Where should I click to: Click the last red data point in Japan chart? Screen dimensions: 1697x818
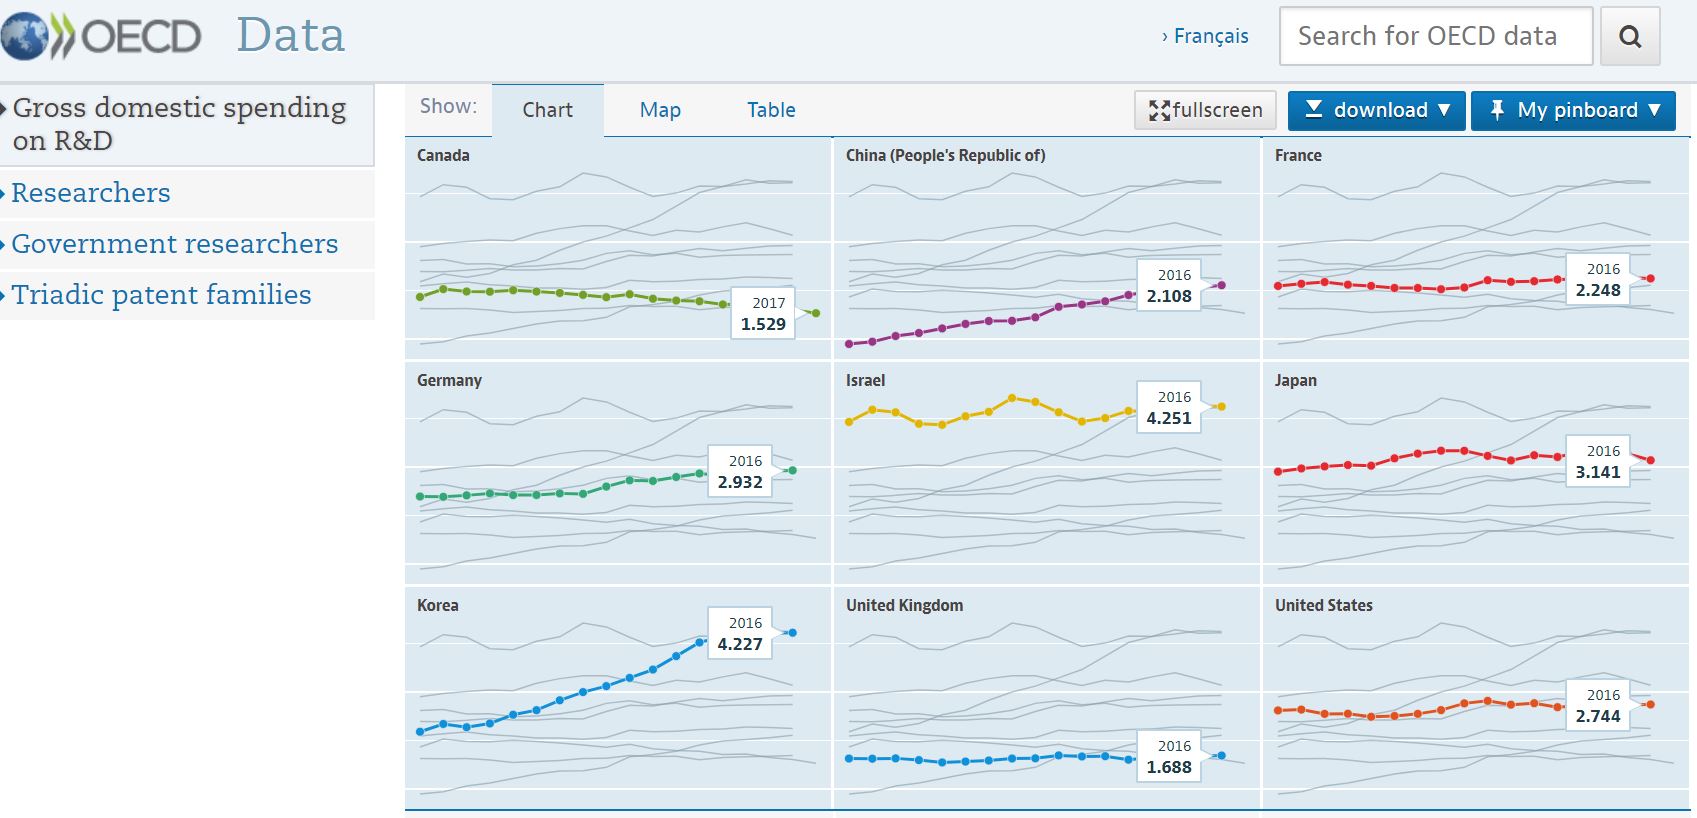tap(1650, 460)
